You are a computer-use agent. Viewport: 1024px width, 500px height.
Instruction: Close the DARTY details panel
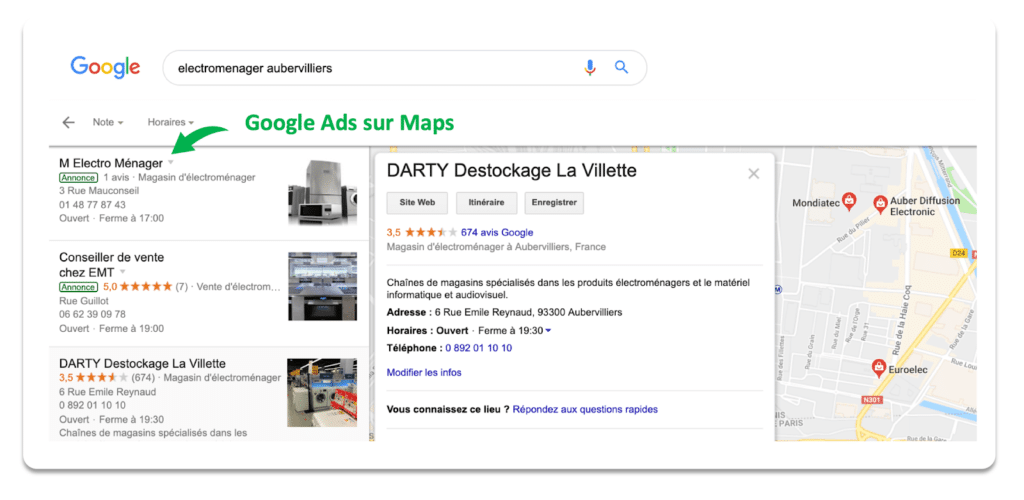[x=754, y=174]
